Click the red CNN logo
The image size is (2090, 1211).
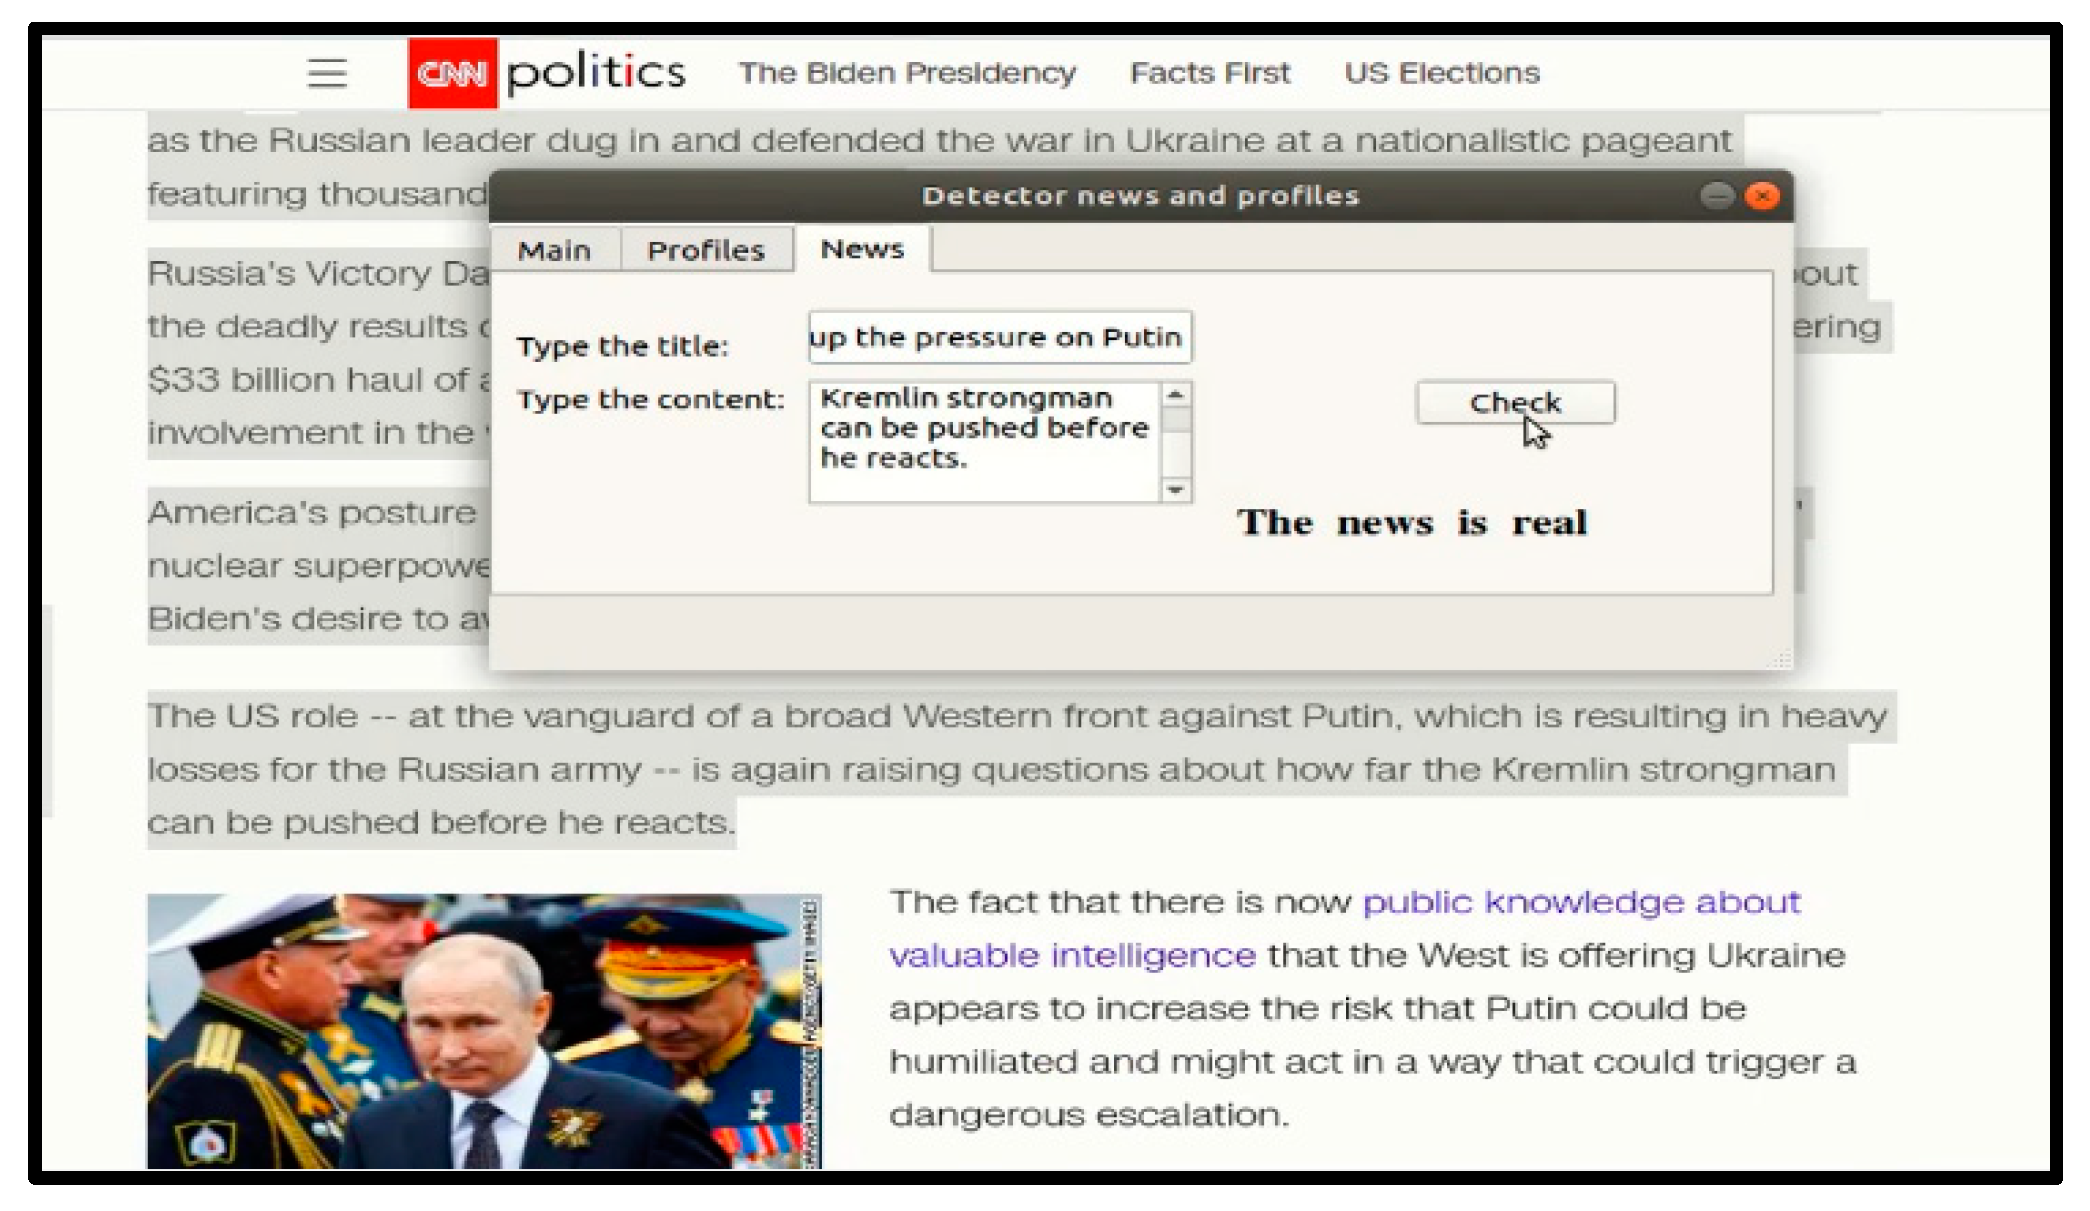coord(452,73)
